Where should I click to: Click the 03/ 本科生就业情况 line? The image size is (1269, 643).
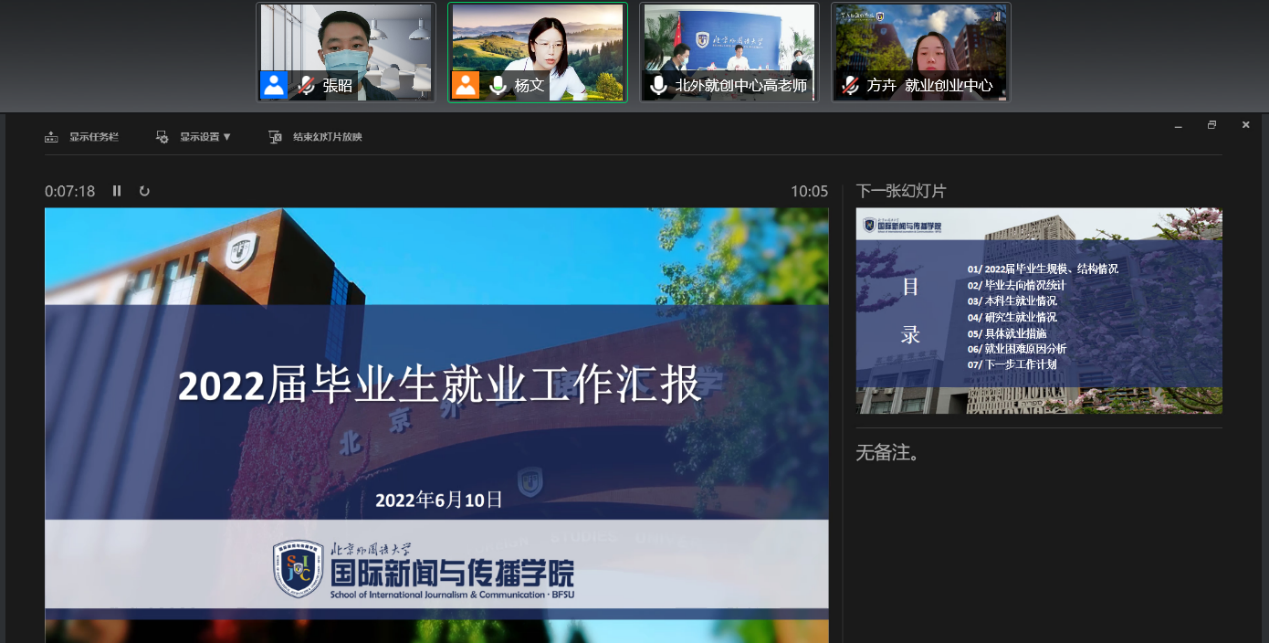(1012, 301)
